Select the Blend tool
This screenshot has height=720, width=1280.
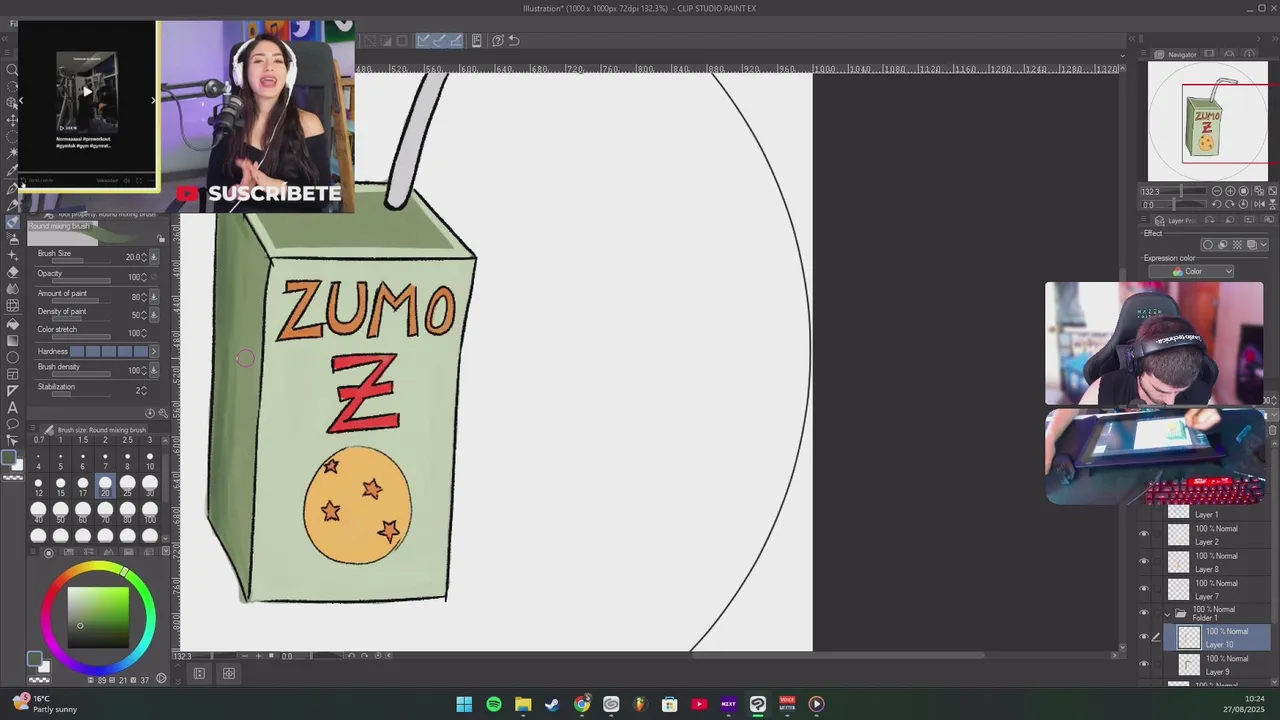point(13,289)
